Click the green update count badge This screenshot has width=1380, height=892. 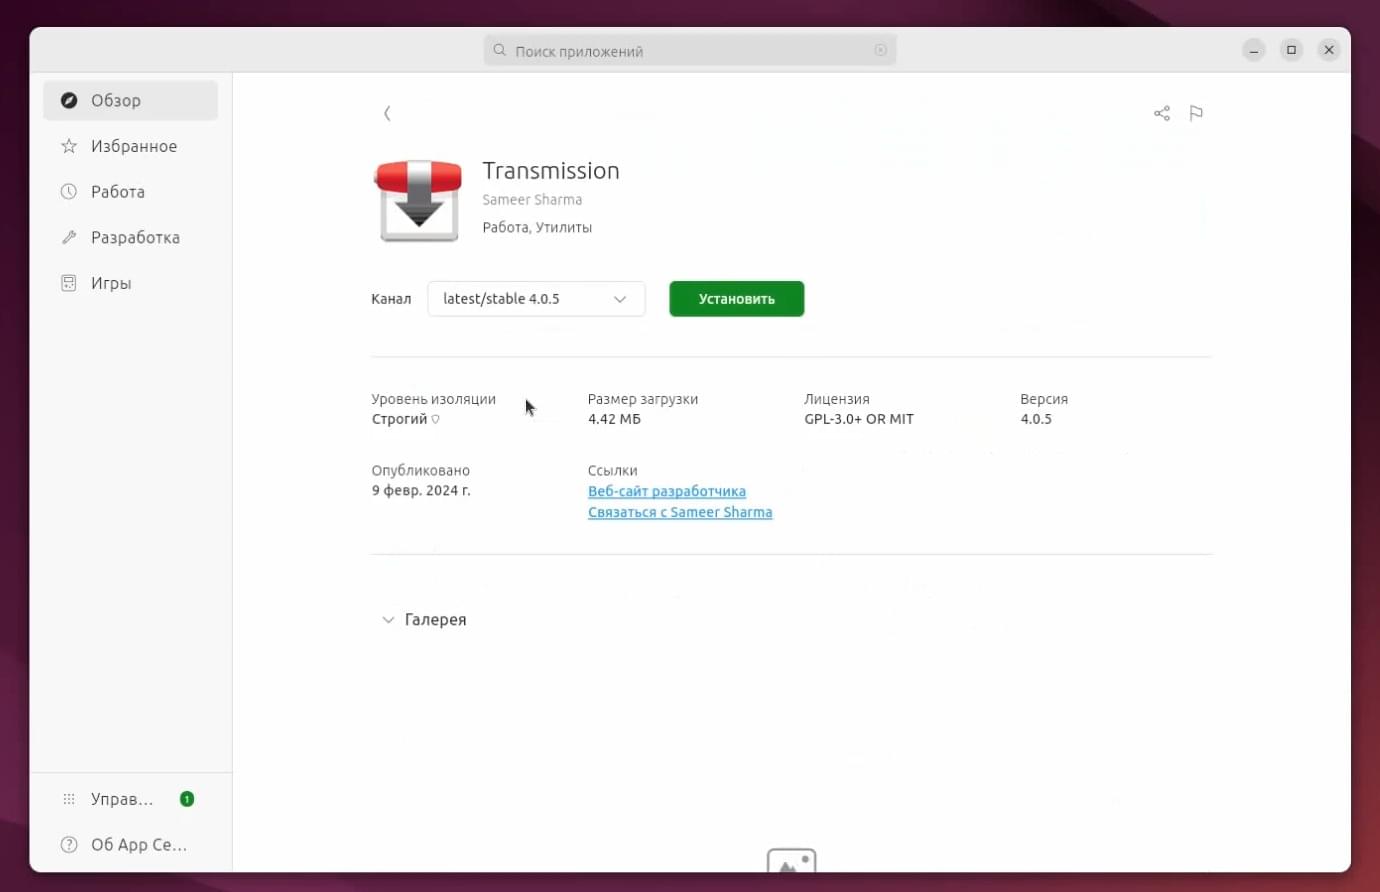187,799
